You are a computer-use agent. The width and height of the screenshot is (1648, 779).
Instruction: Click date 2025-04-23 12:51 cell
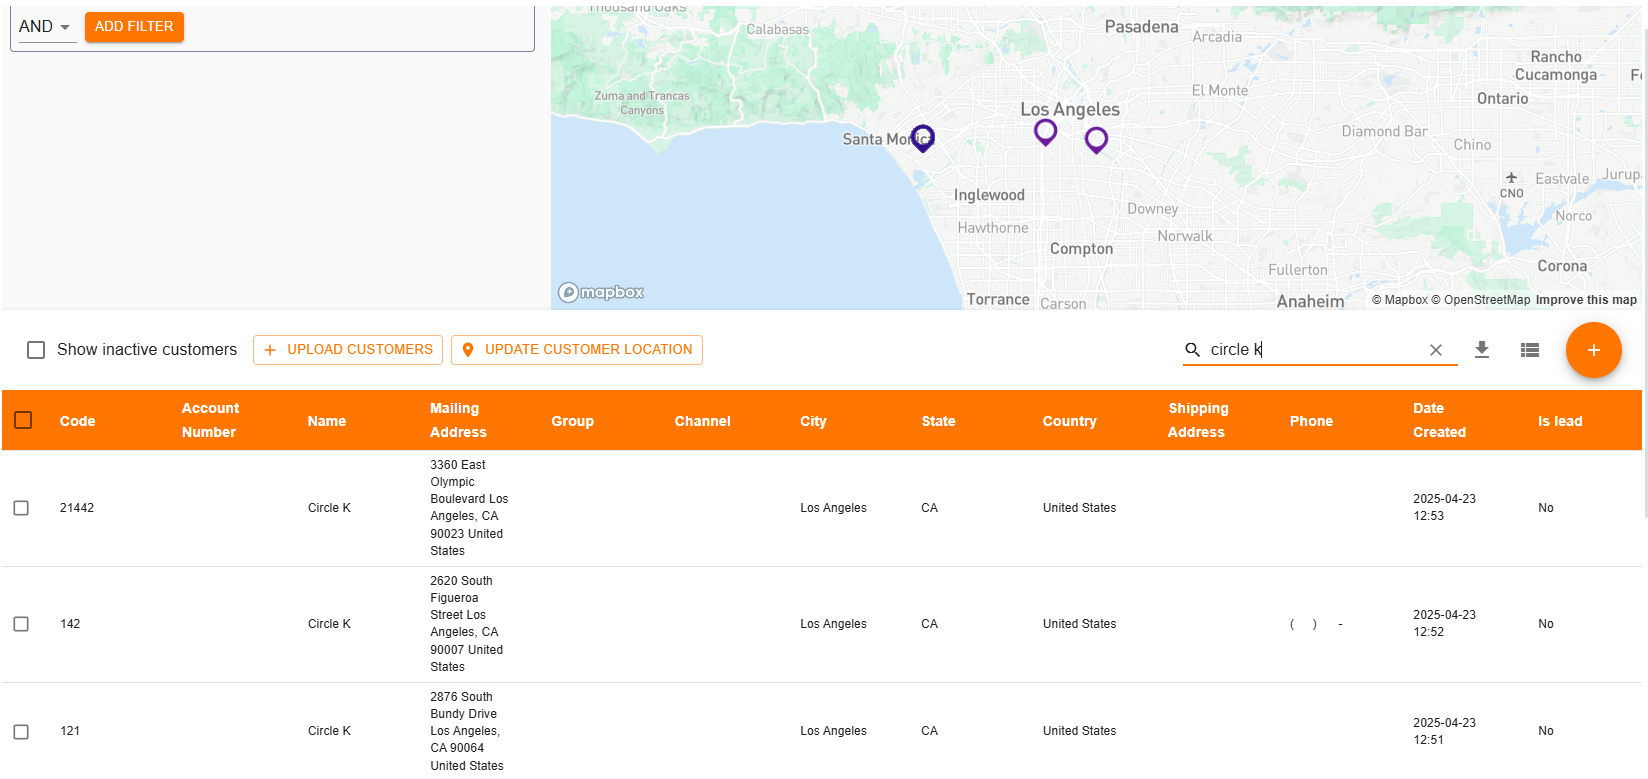coord(1444,731)
